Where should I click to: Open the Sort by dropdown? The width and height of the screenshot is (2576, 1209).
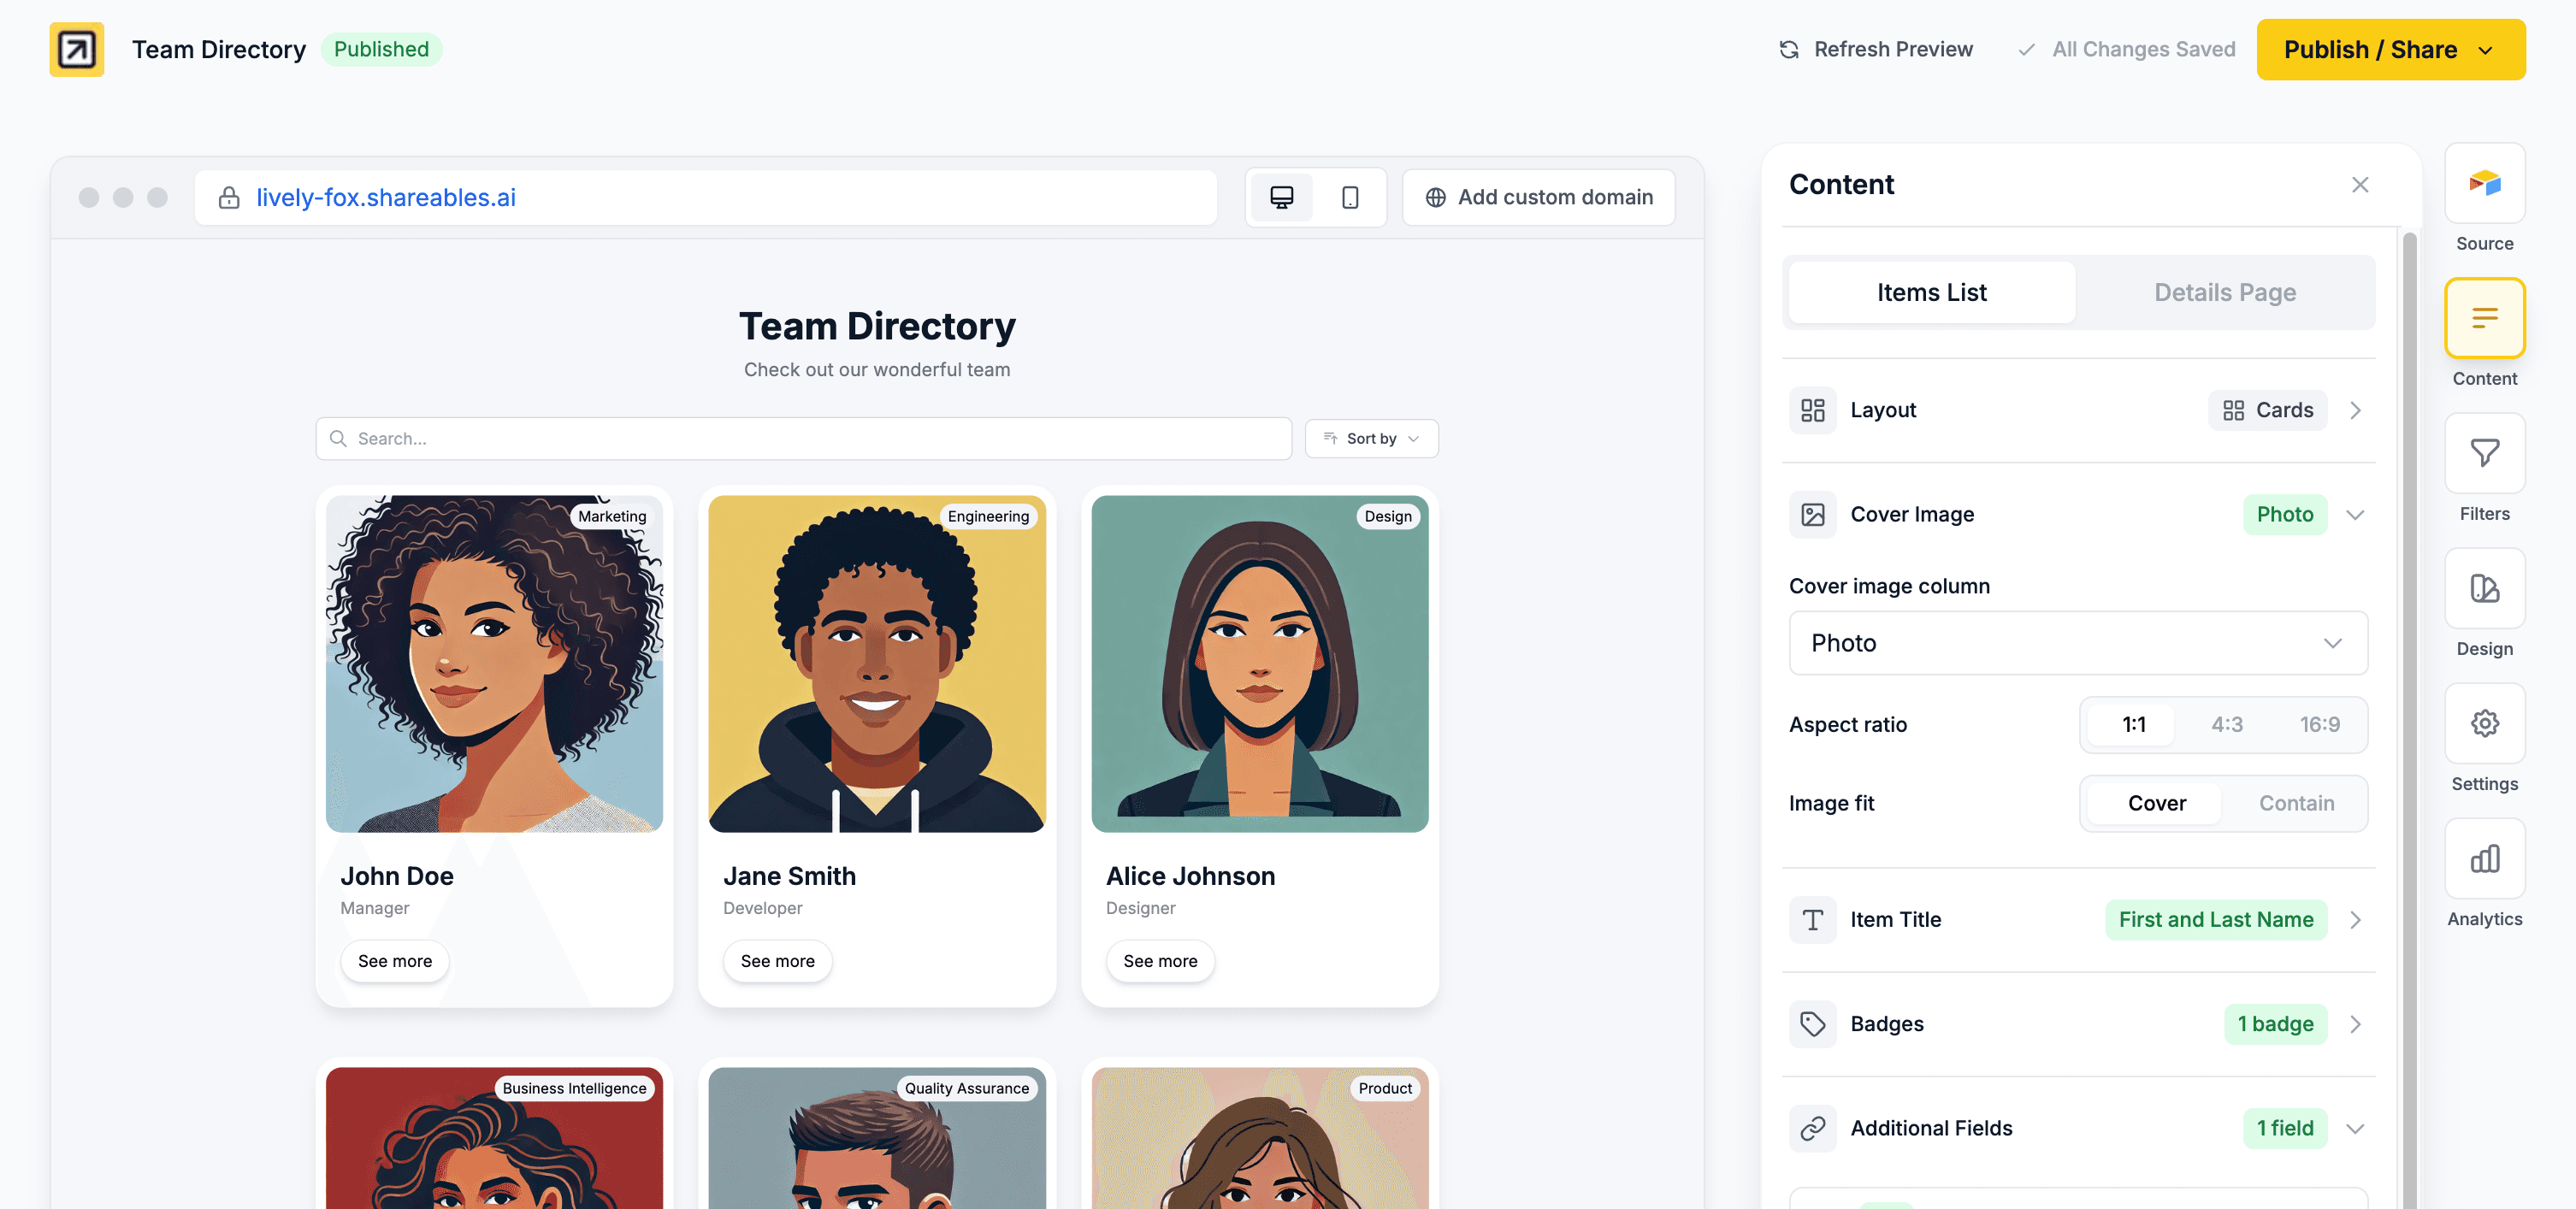pos(1371,438)
